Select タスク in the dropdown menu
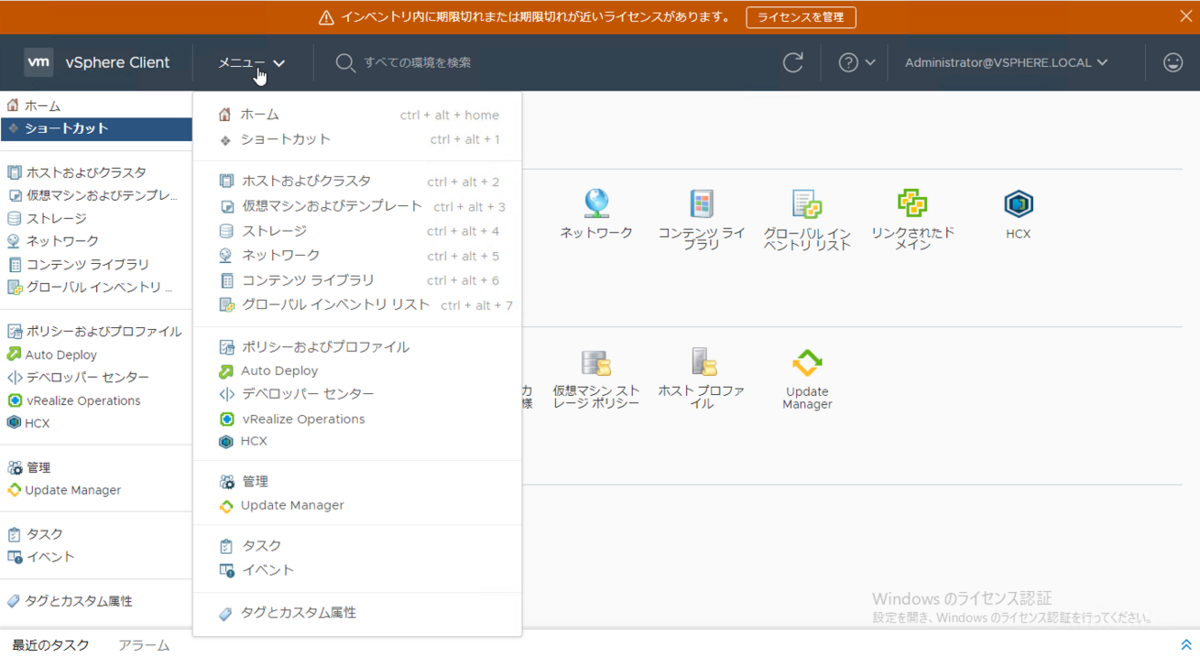 [357, 546]
